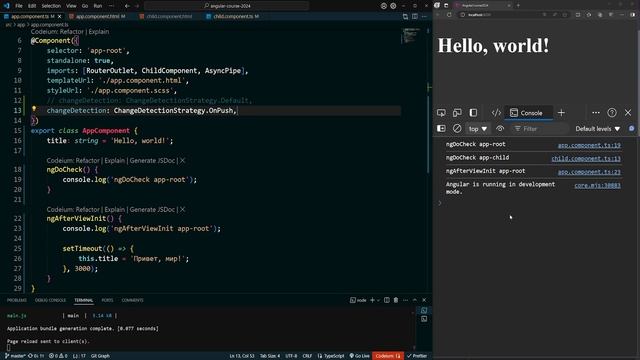Maximize the panel with the chevron-up icon
Screen dimensions: 640x360
click(415, 300)
